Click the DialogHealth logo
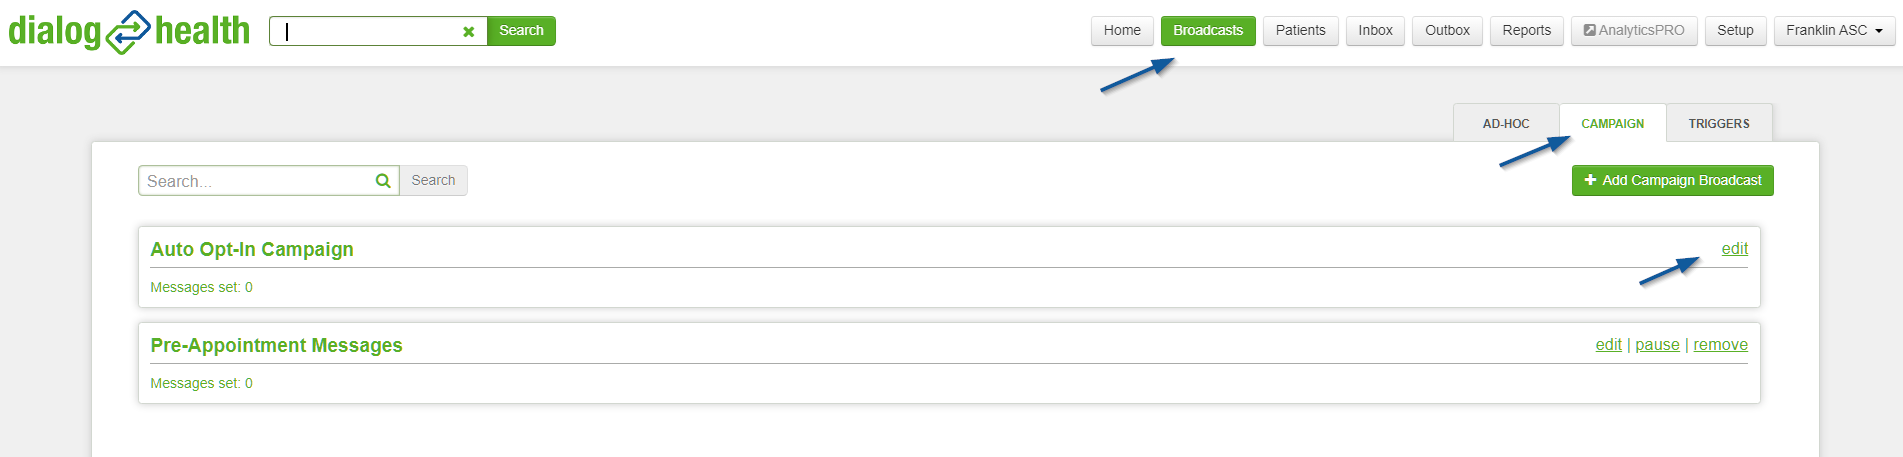Viewport: 1903px width, 457px height. point(129,31)
